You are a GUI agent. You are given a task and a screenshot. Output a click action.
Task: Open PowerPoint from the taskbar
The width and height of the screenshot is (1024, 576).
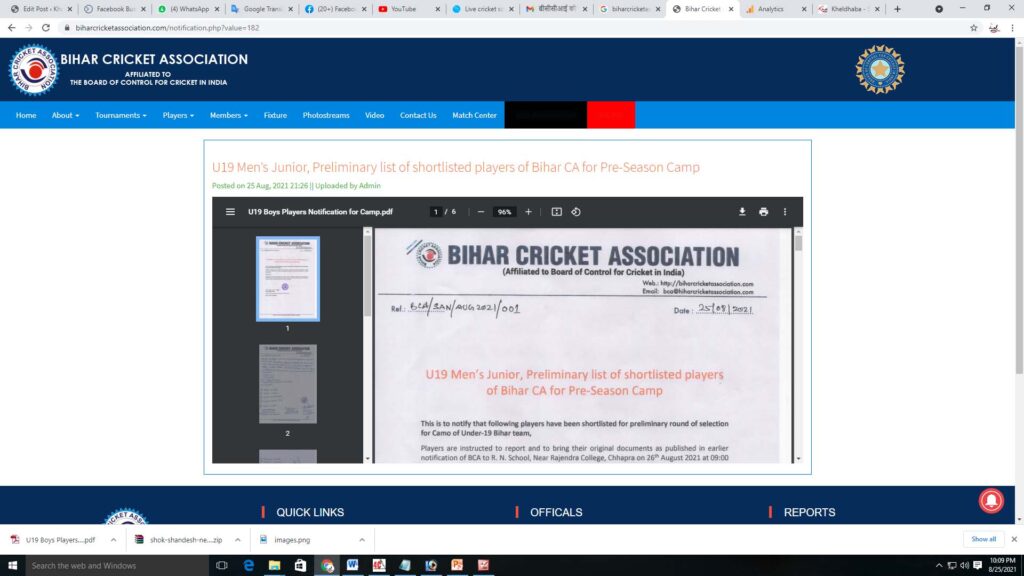tap(457, 565)
